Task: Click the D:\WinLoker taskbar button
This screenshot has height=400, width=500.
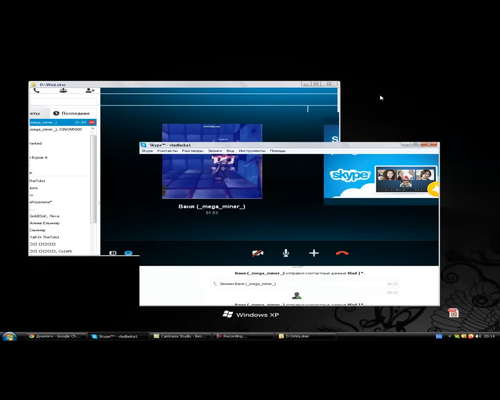Action: (x=306, y=336)
